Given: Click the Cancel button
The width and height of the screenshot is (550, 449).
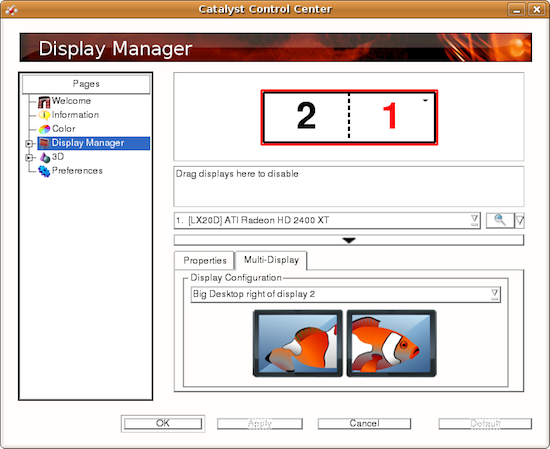Looking at the screenshot, I should pos(364,423).
